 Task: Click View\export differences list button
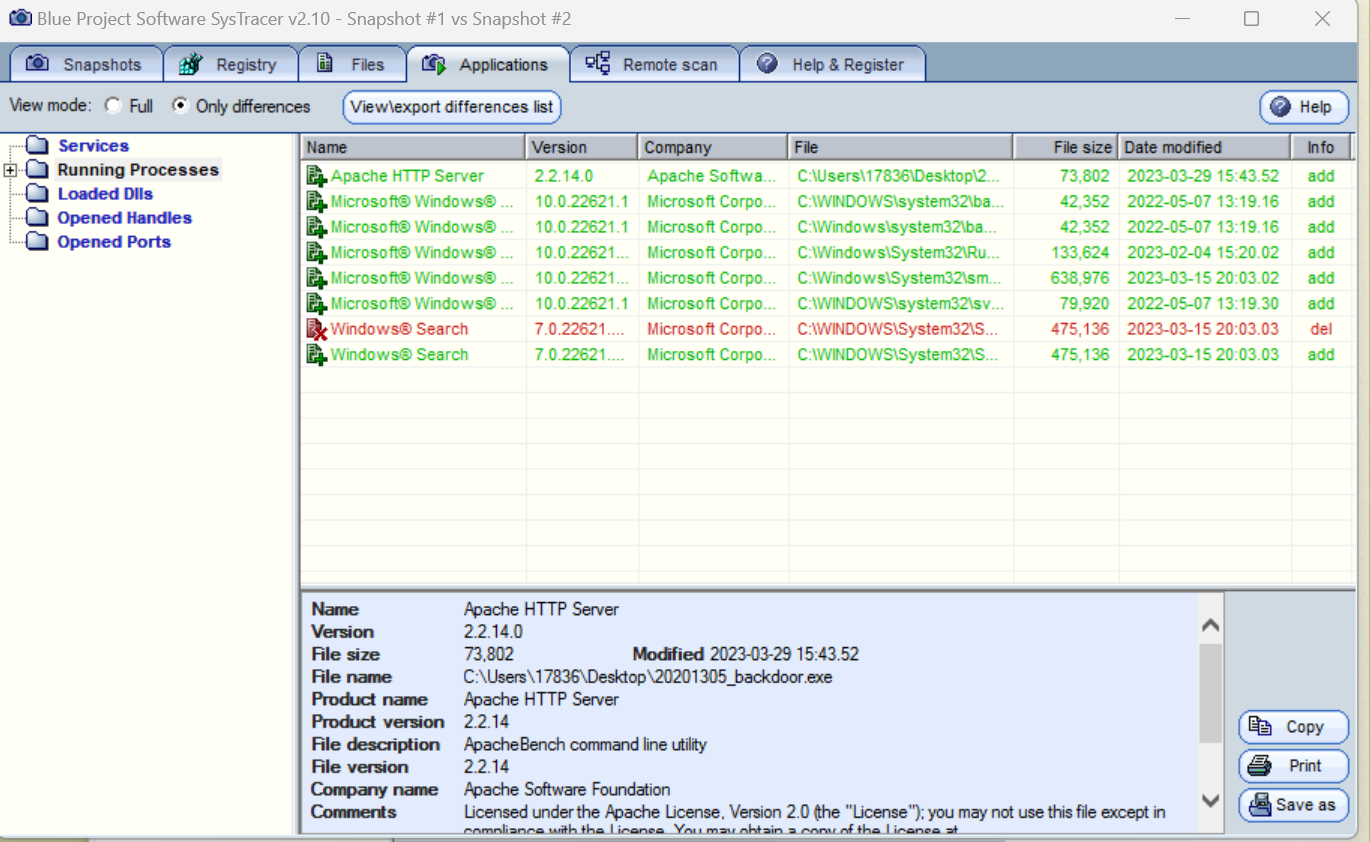452,107
